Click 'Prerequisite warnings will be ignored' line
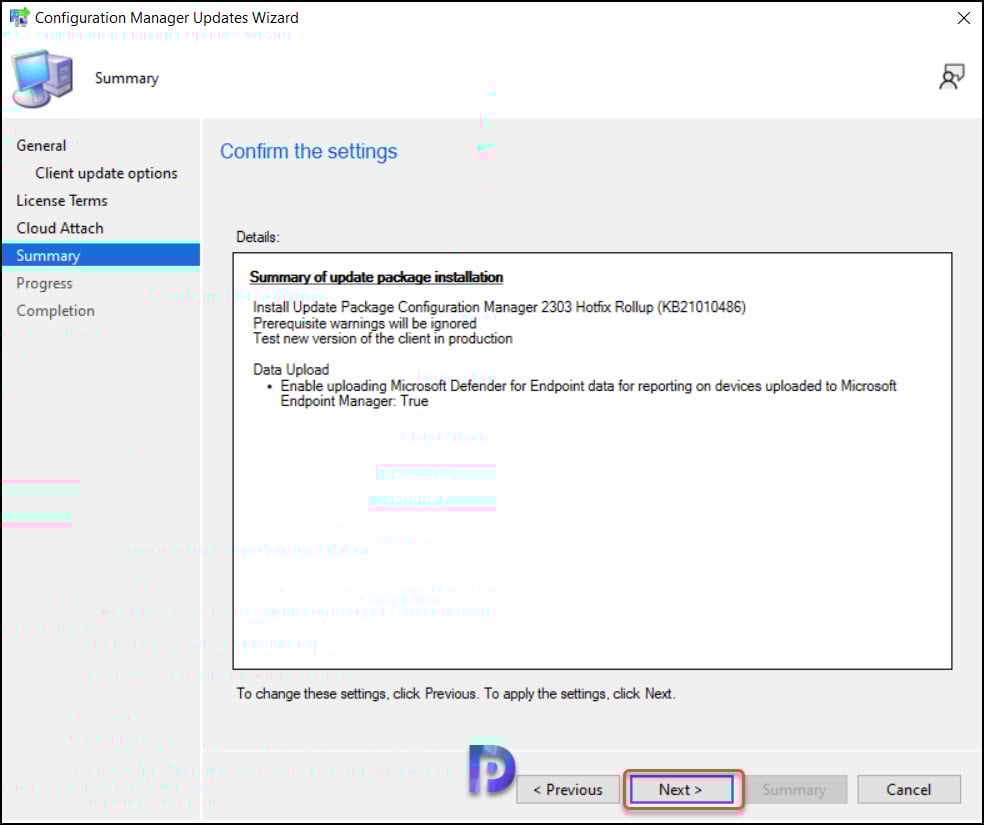This screenshot has height=825, width=984. [x=365, y=324]
